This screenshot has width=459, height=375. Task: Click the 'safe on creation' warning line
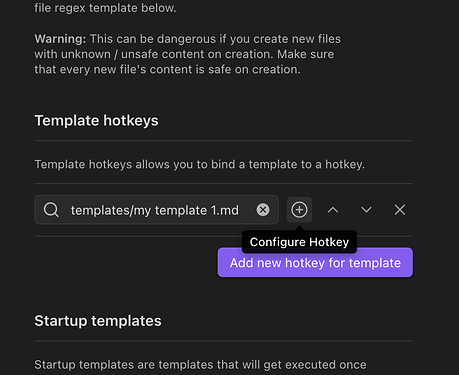point(167,69)
